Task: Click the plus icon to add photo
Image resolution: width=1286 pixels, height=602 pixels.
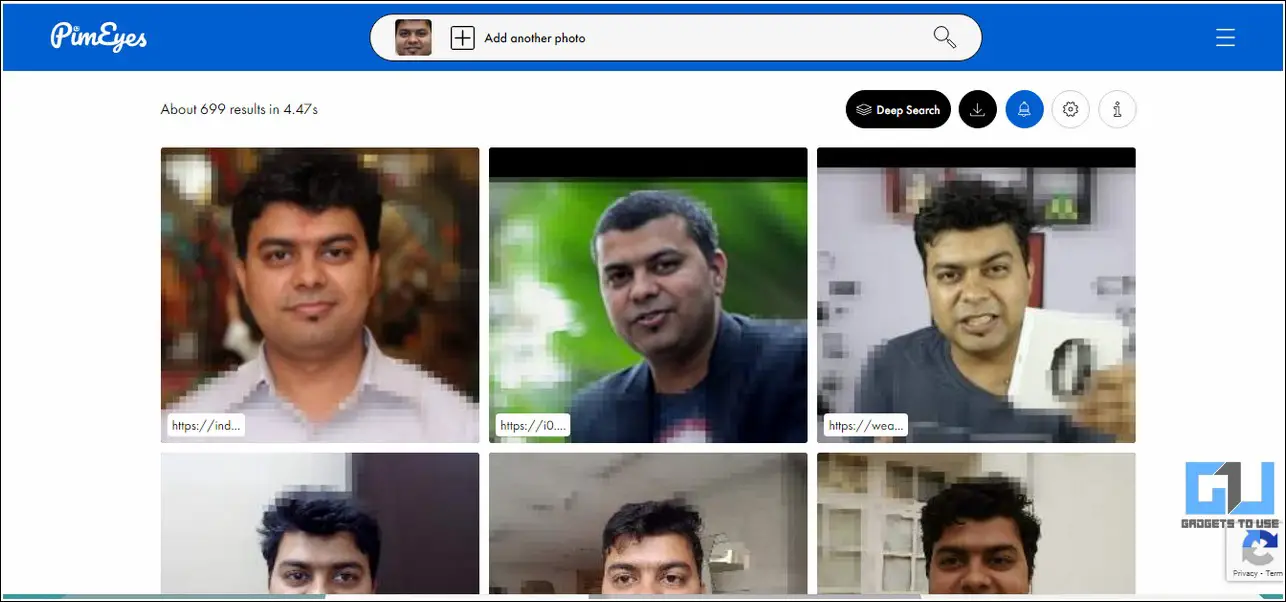Action: [462, 38]
